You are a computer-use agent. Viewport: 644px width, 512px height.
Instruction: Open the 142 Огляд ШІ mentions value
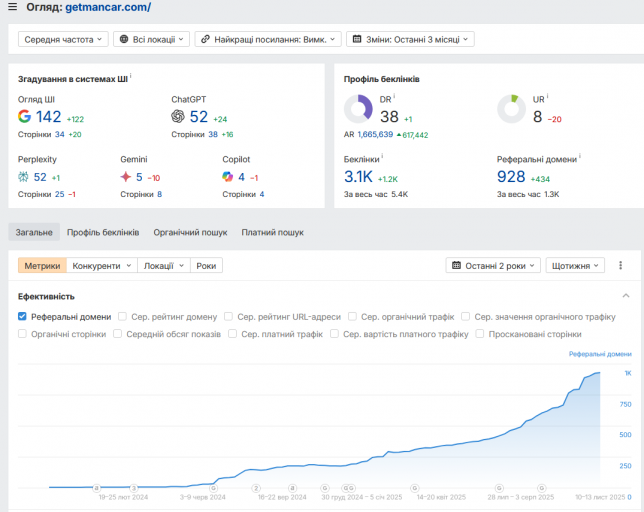pos(48,117)
